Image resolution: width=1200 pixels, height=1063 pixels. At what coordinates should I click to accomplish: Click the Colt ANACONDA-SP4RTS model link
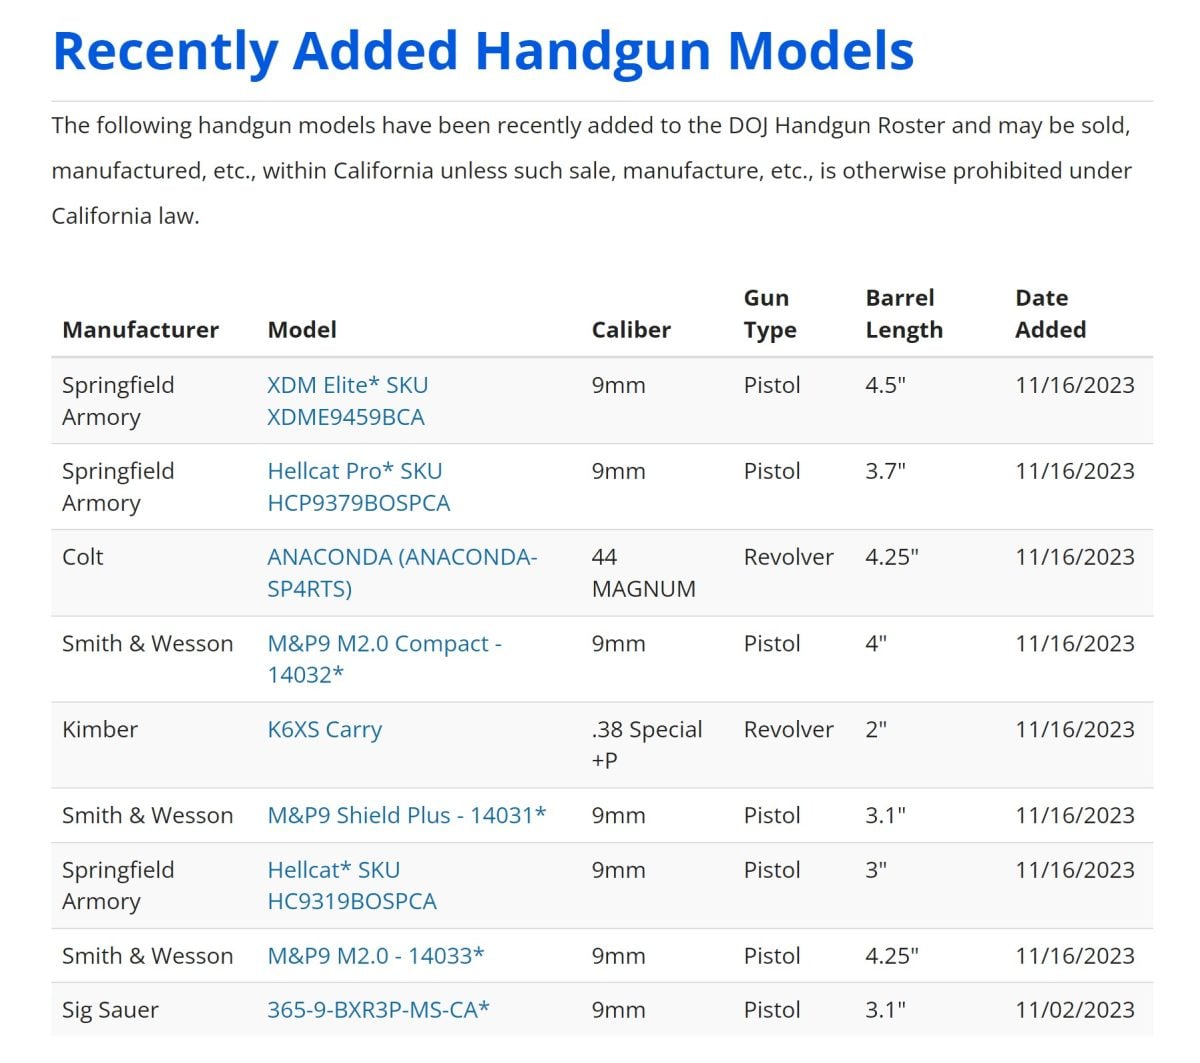coord(401,572)
